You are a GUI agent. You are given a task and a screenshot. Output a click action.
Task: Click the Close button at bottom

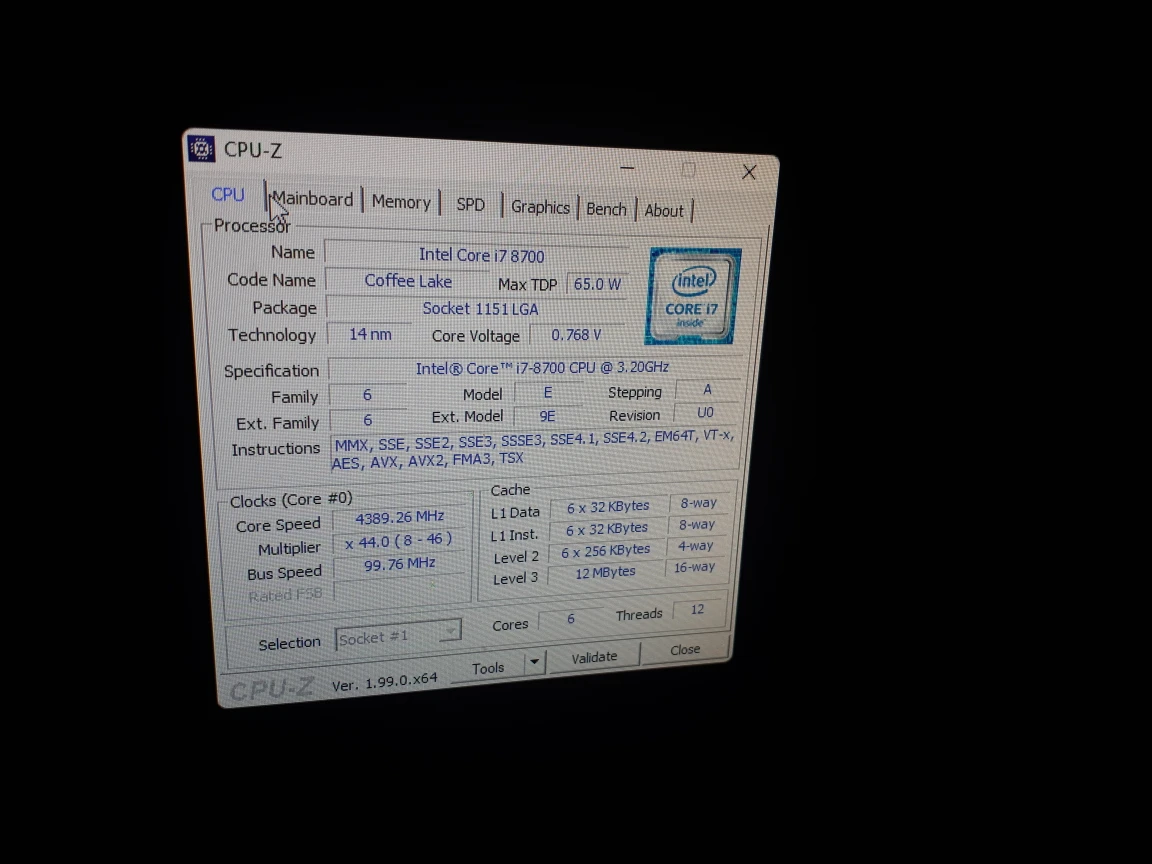[x=685, y=649]
